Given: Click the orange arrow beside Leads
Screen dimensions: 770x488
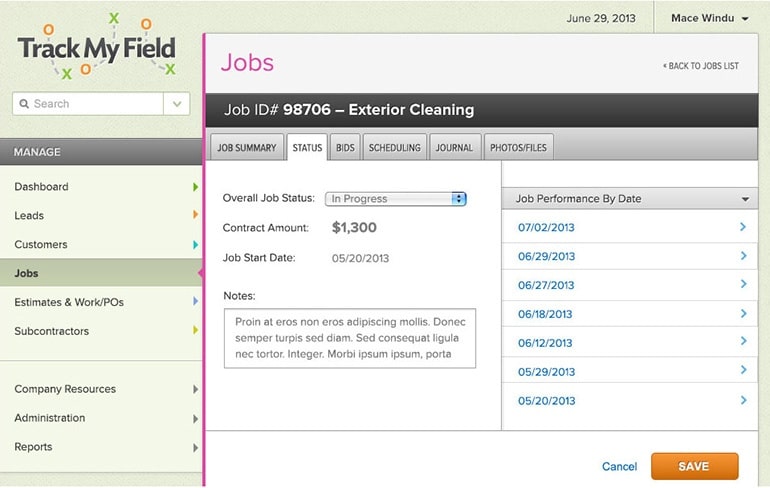Looking at the screenshot, I should pos(195,215).
